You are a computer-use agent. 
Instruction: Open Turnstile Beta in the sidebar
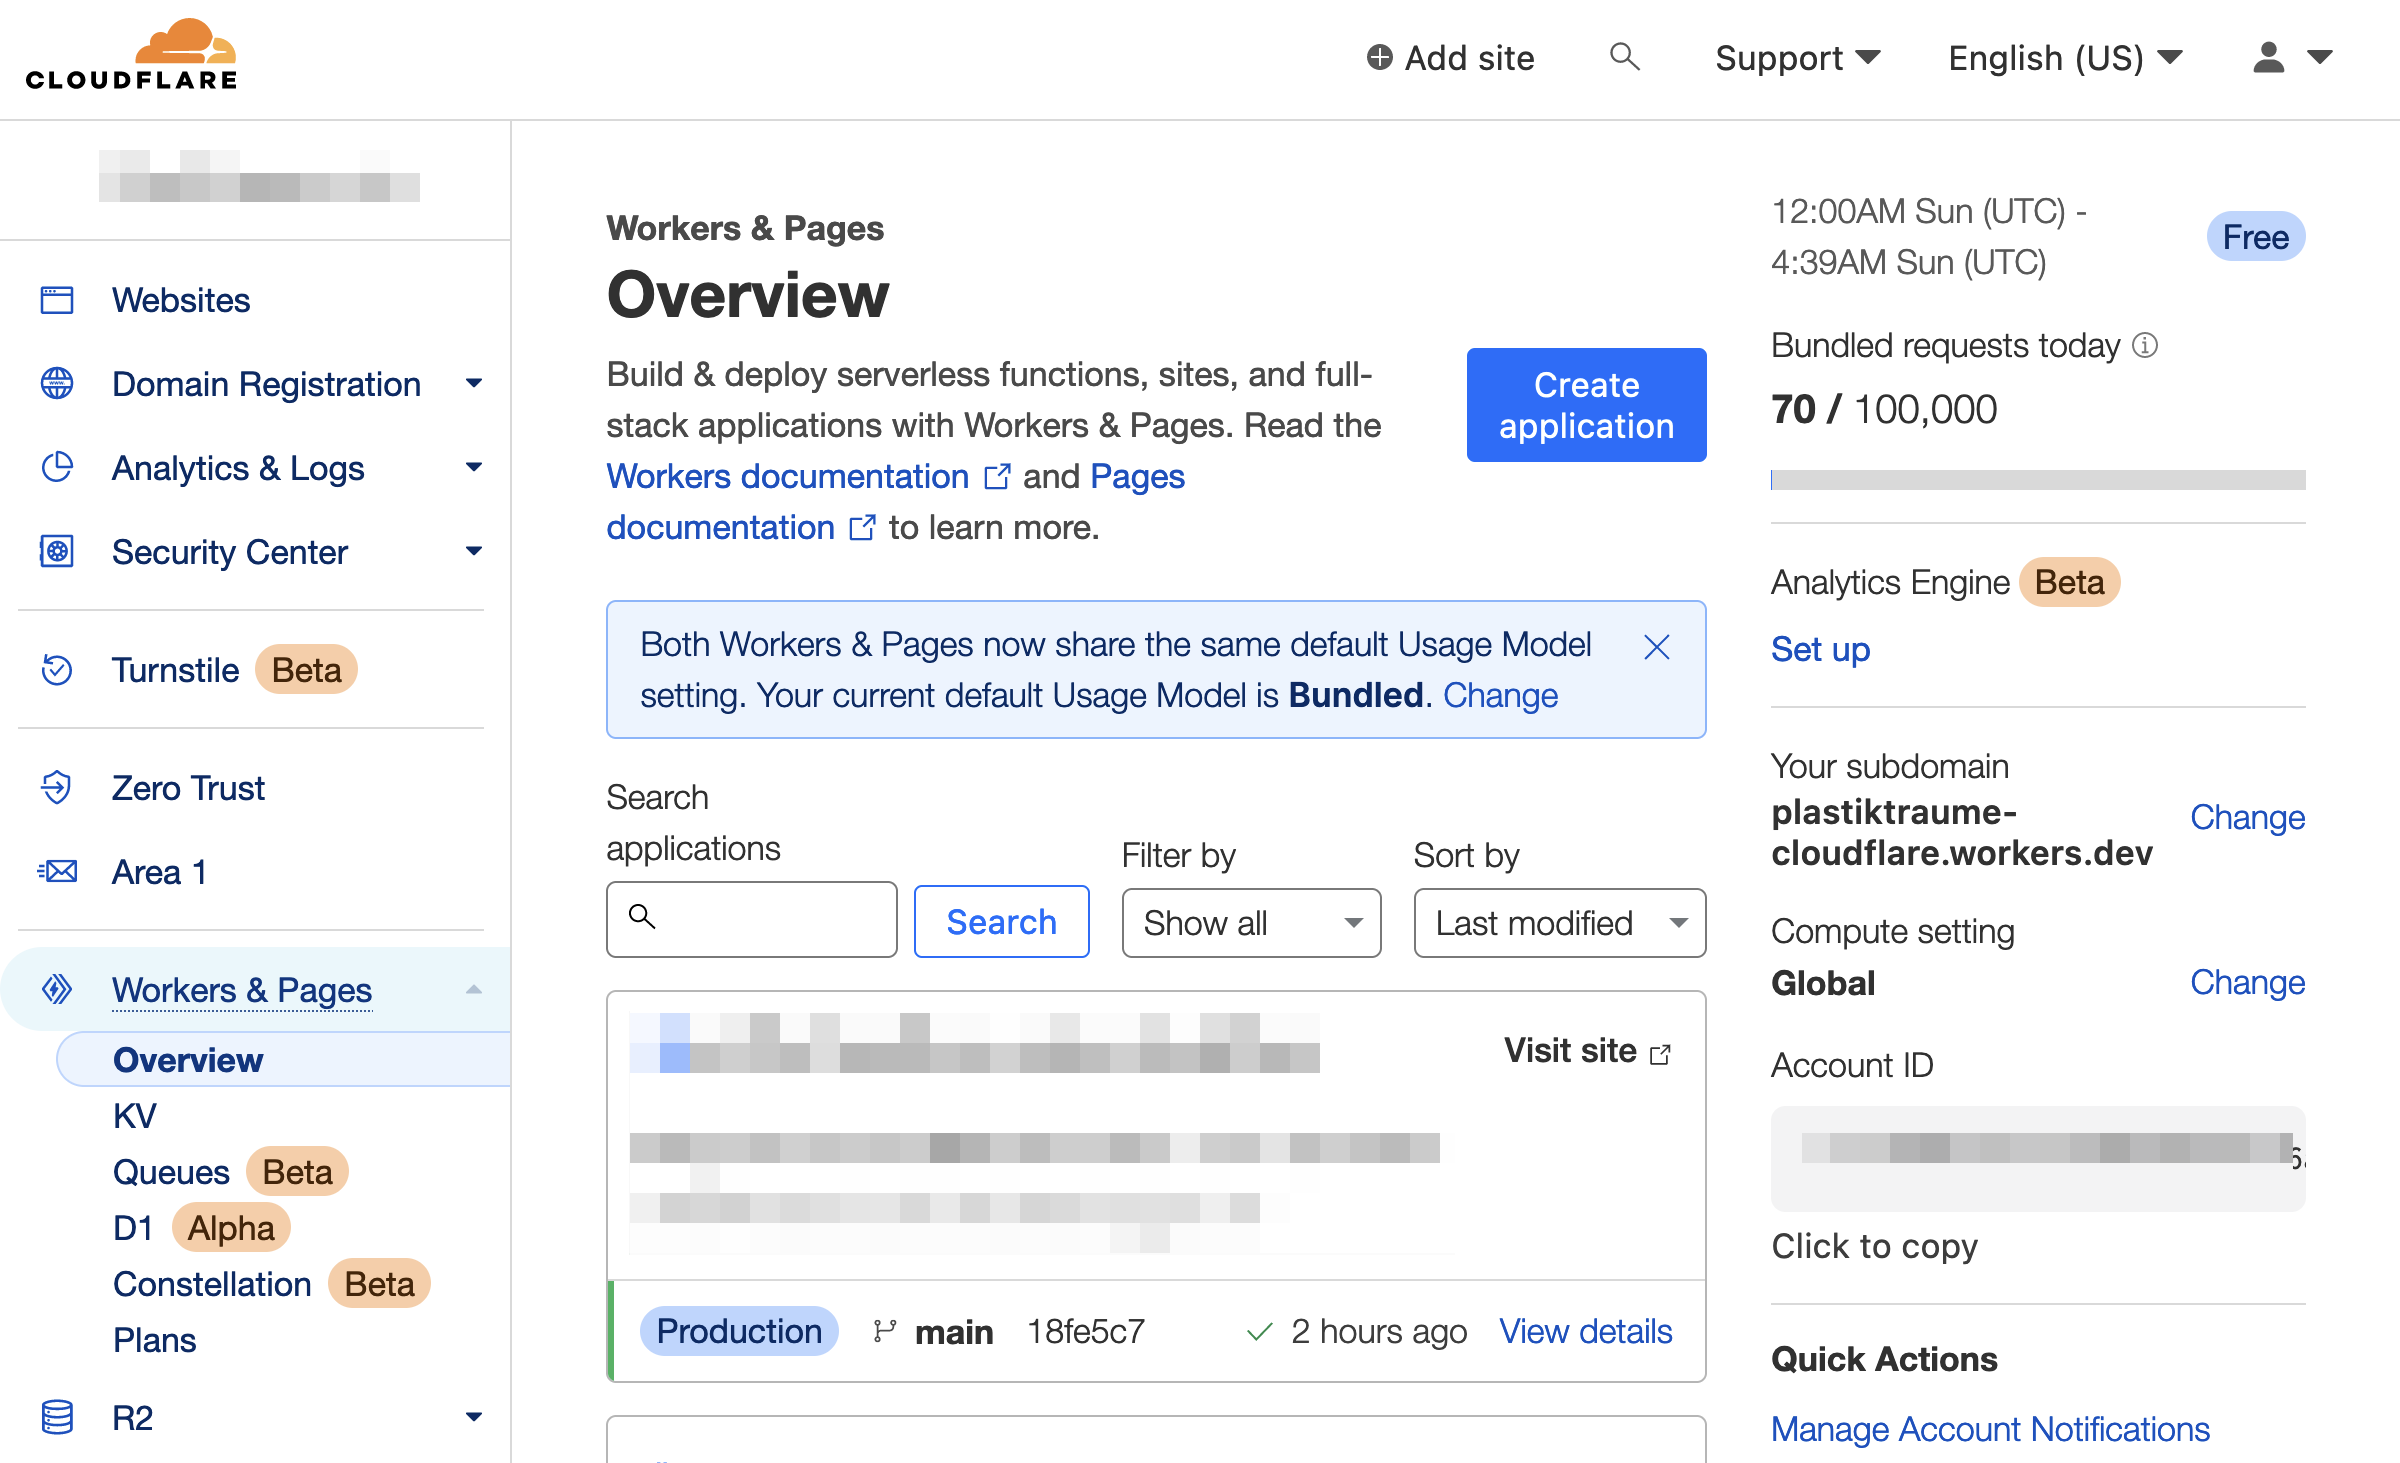(234, 669)
